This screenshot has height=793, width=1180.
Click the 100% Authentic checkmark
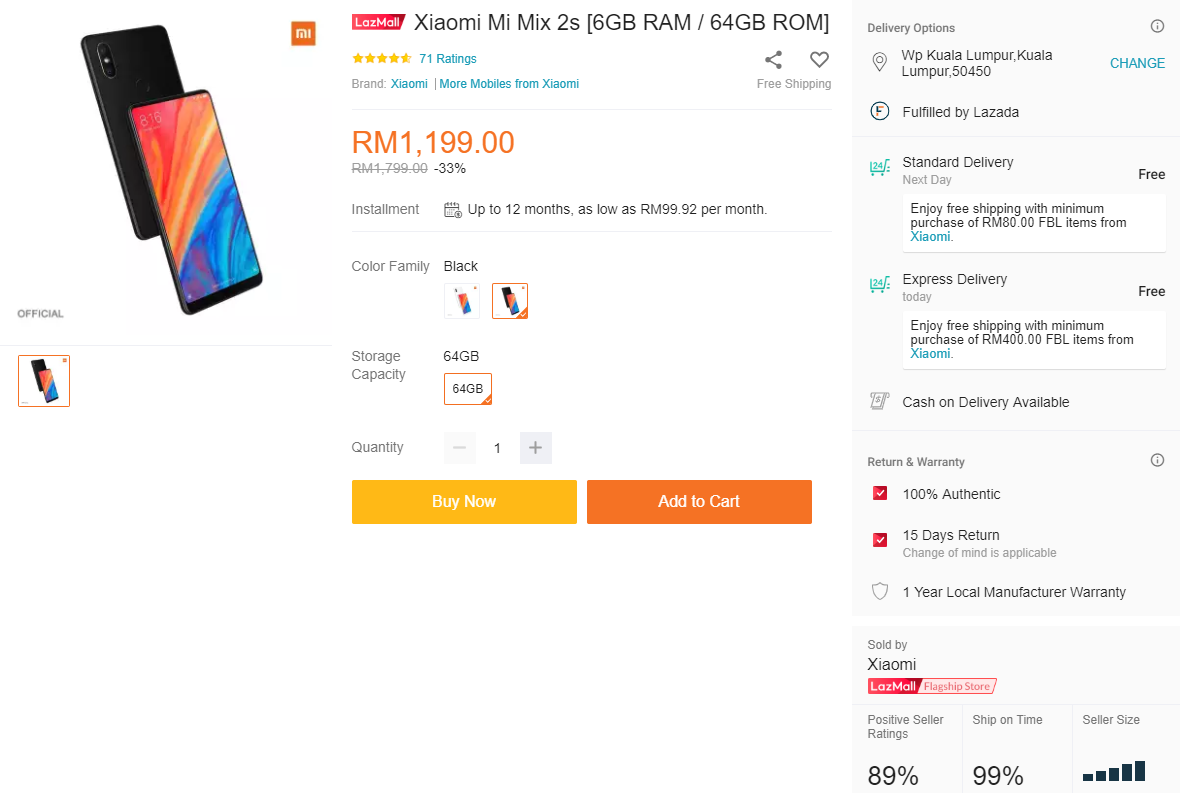click(880, 494)
